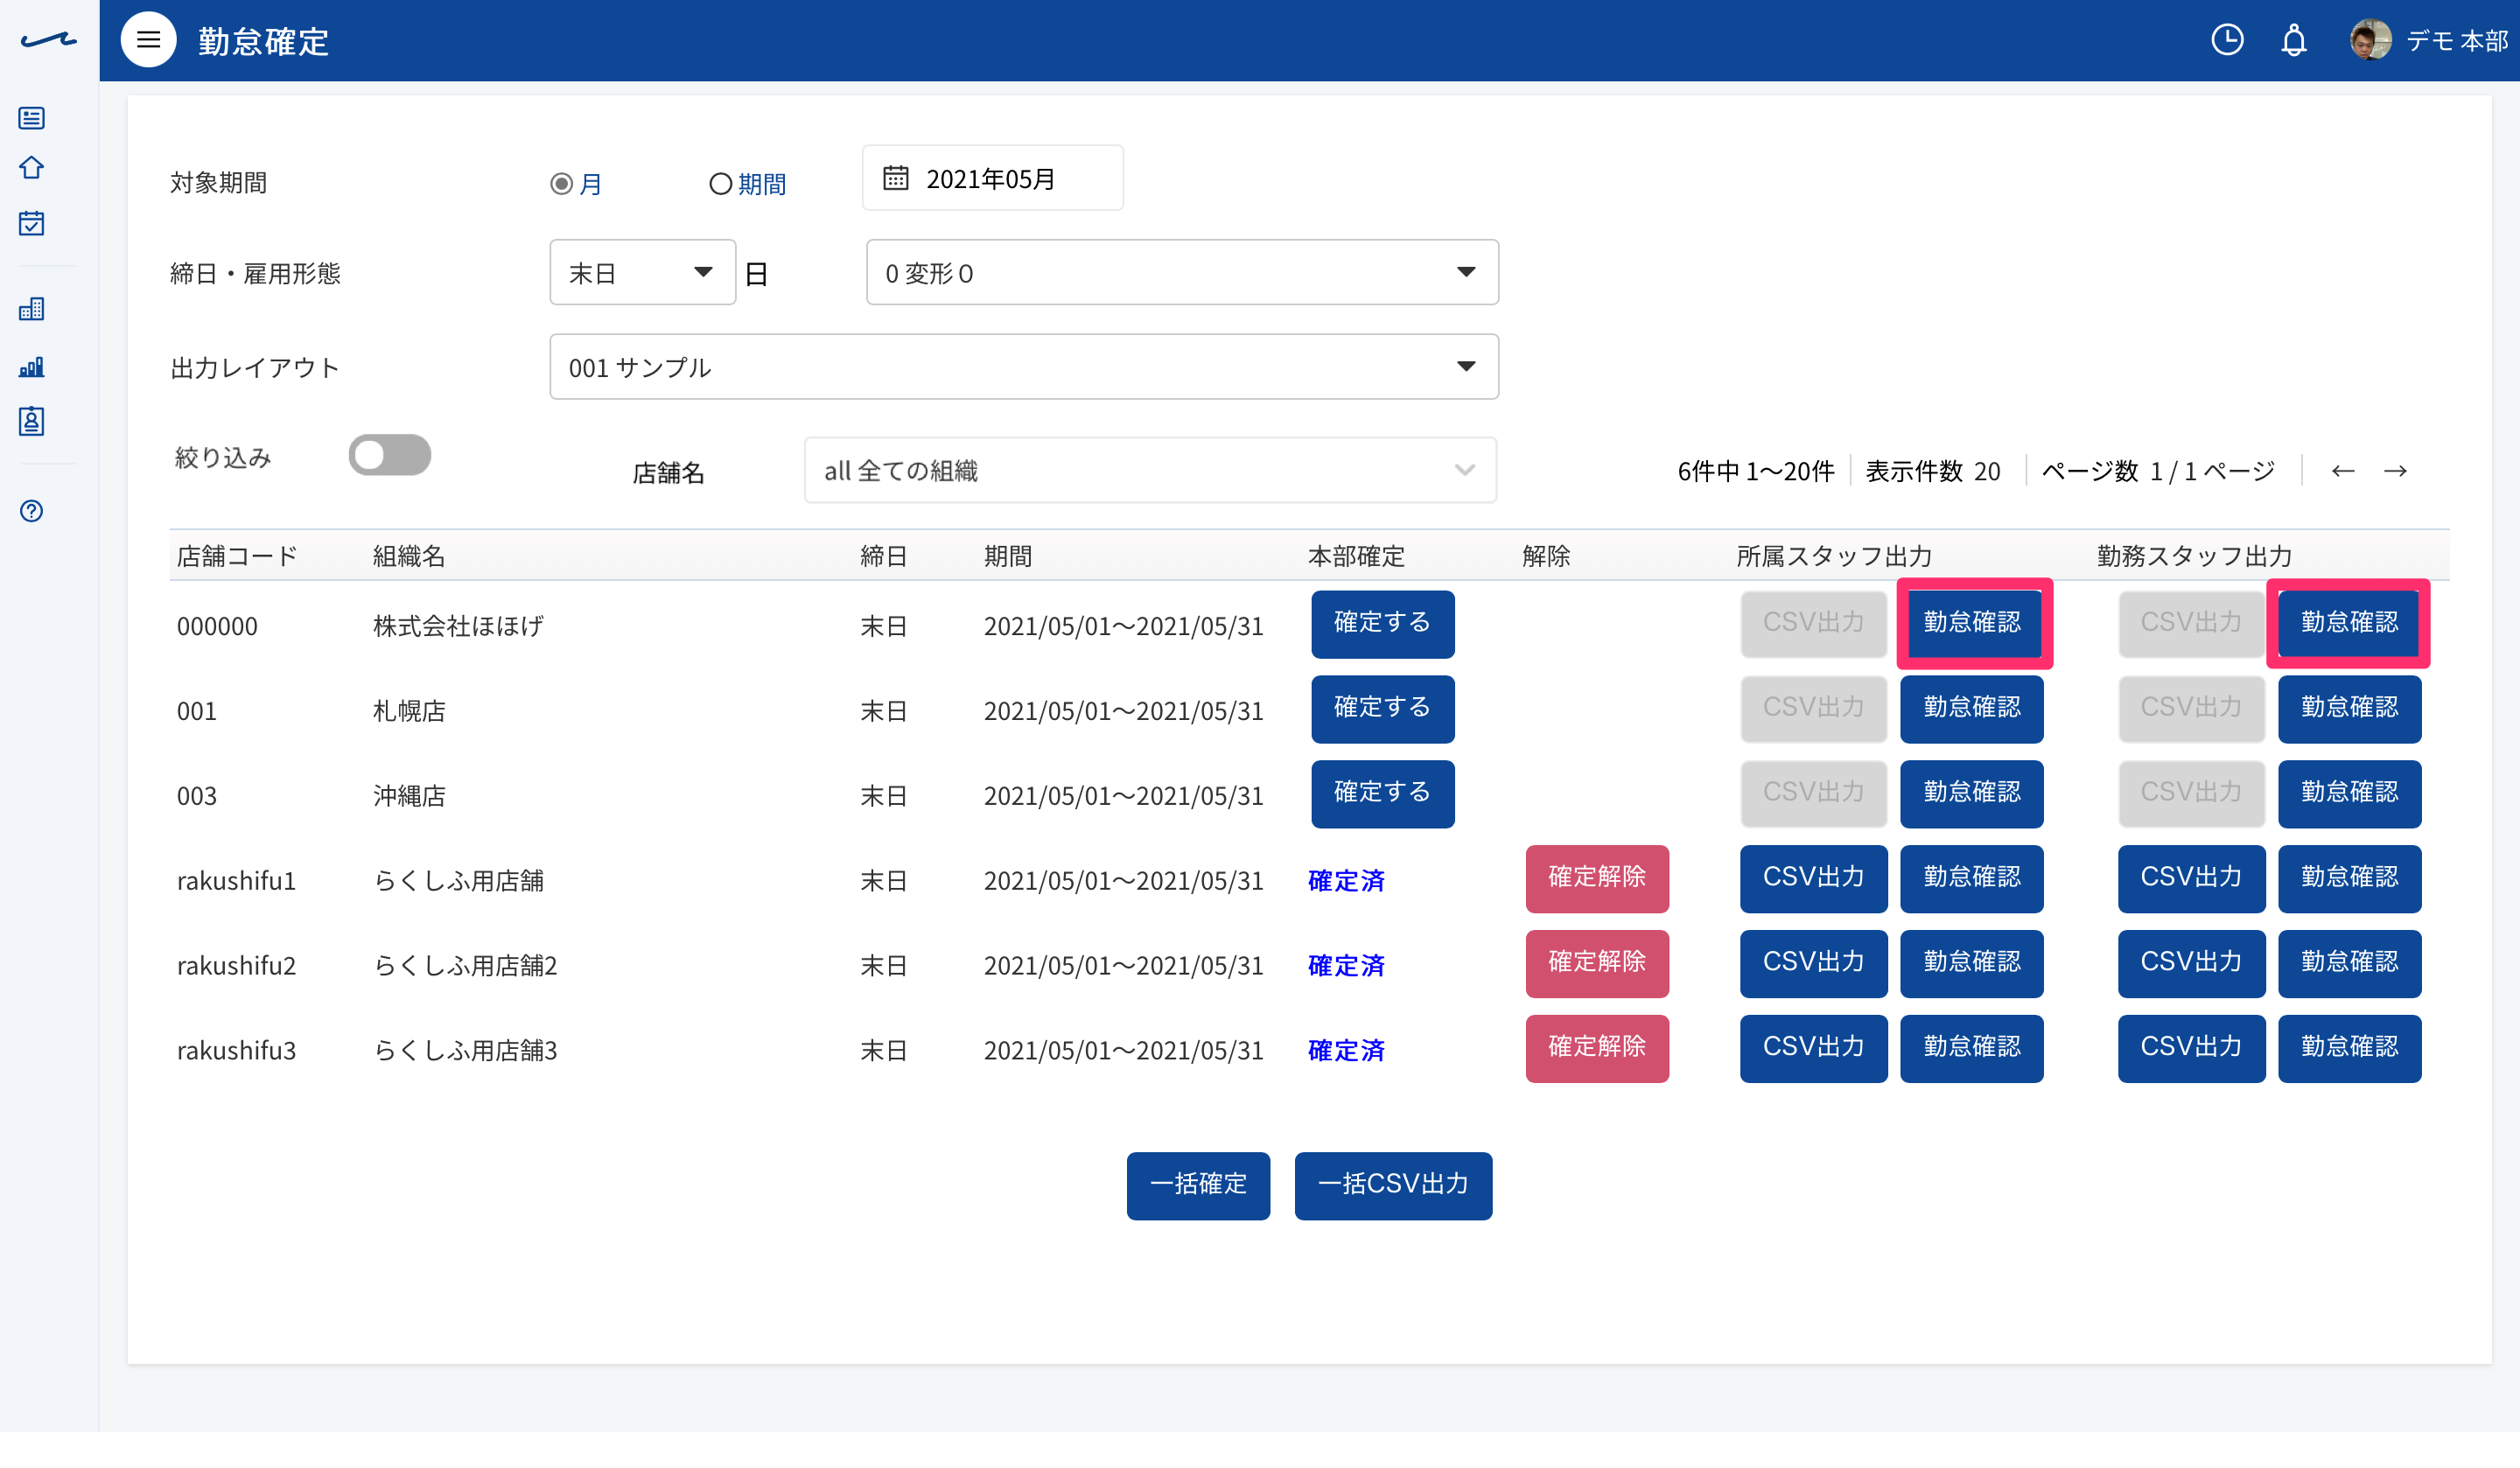Click 所属スタッフ CSV出力 for rakushifu3

1813,1049
